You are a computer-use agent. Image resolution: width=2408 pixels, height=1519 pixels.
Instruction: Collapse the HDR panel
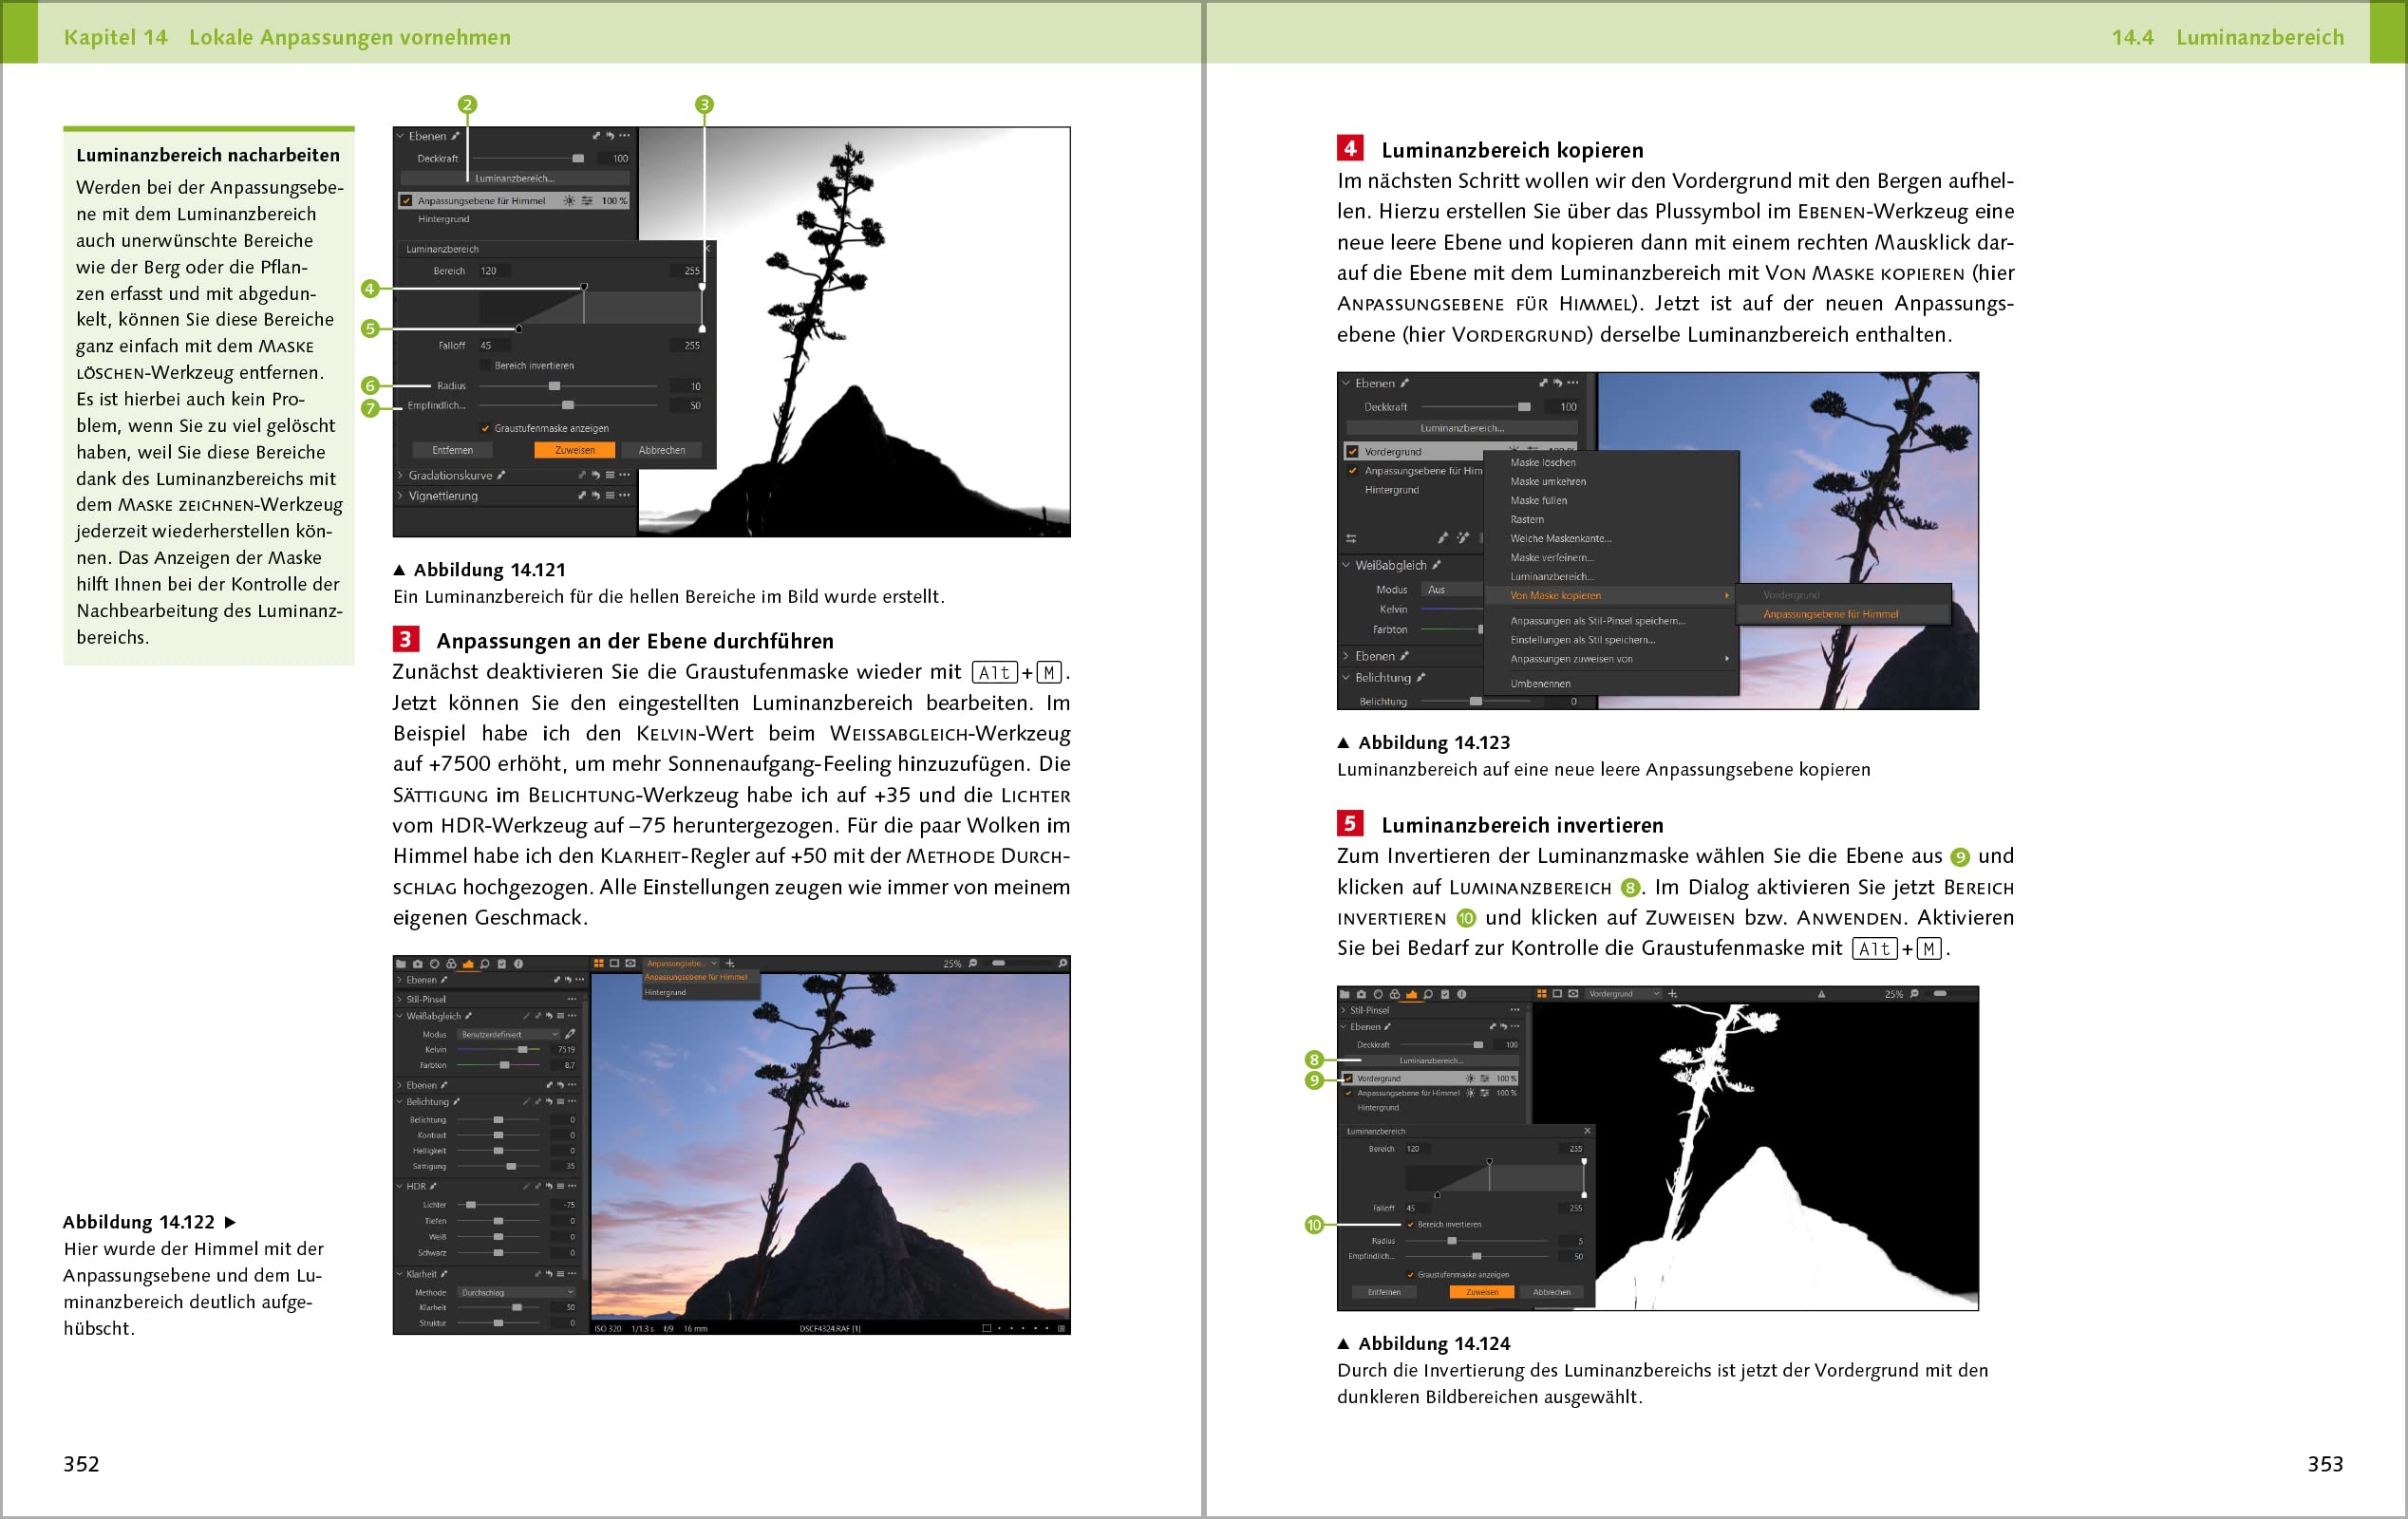pos(399,1186)
